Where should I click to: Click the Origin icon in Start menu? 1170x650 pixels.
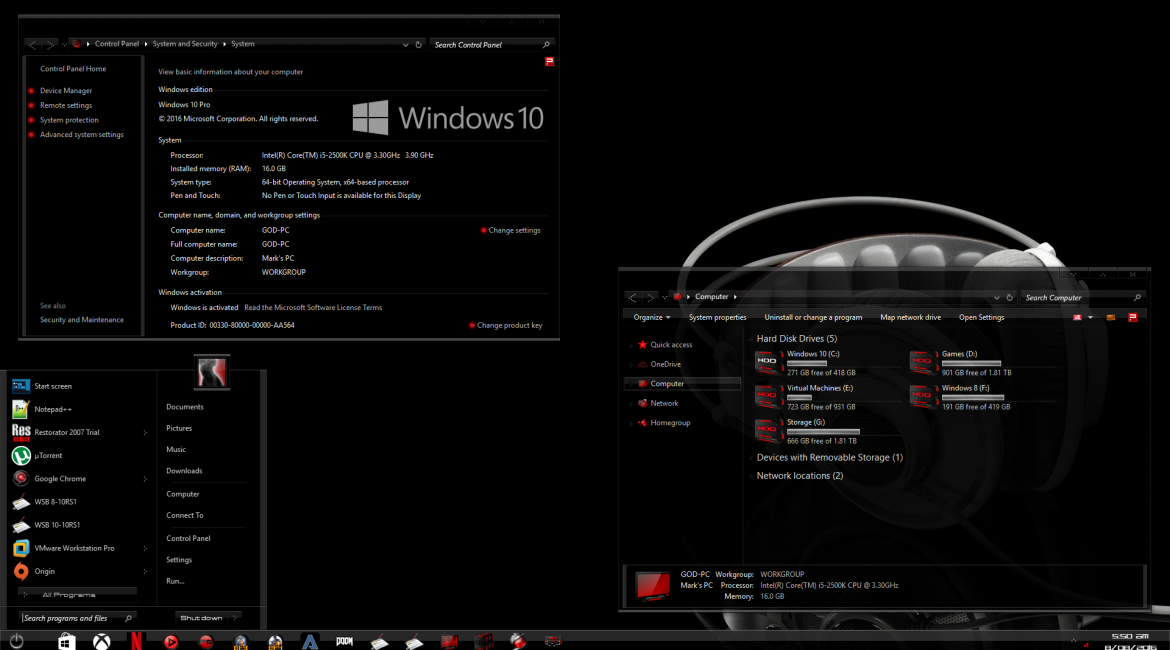pos(21,571)
